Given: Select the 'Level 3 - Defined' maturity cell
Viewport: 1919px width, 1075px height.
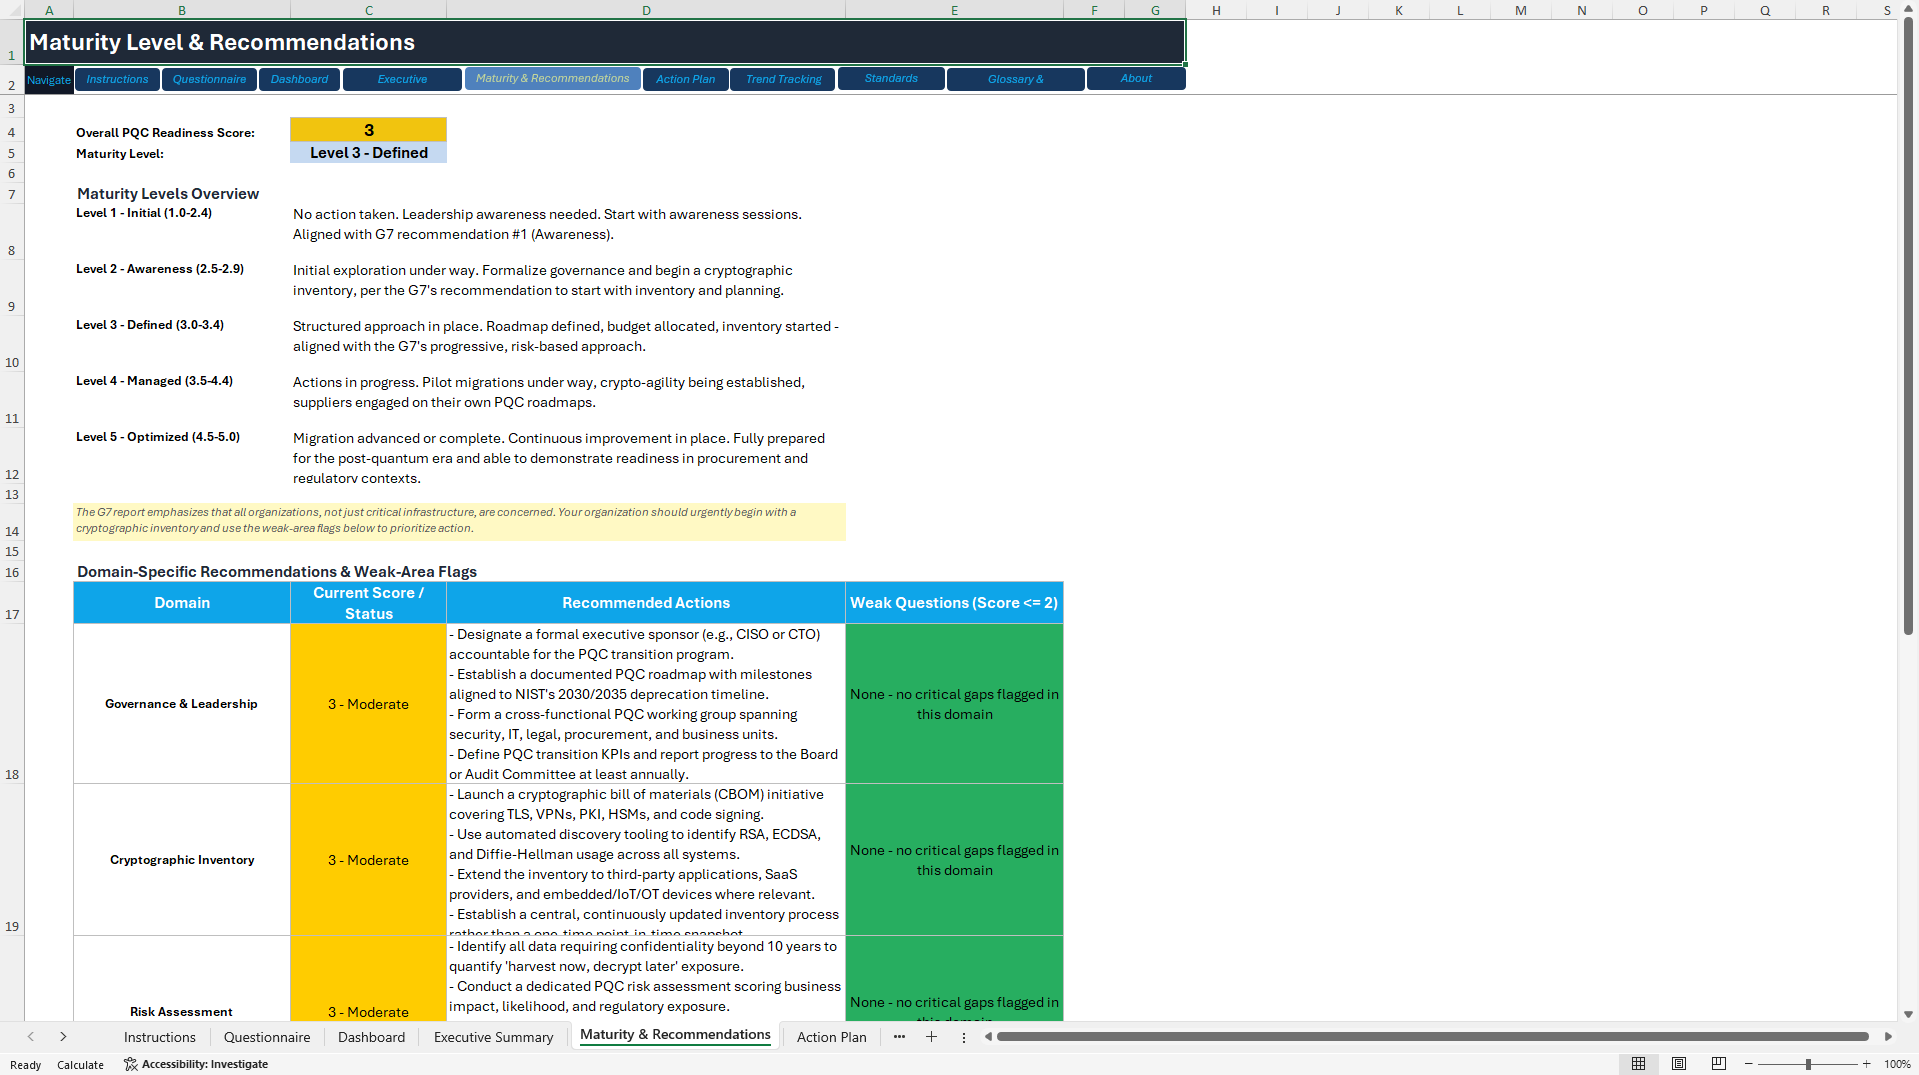Looking at the screenshot, I should click(368, 153).
